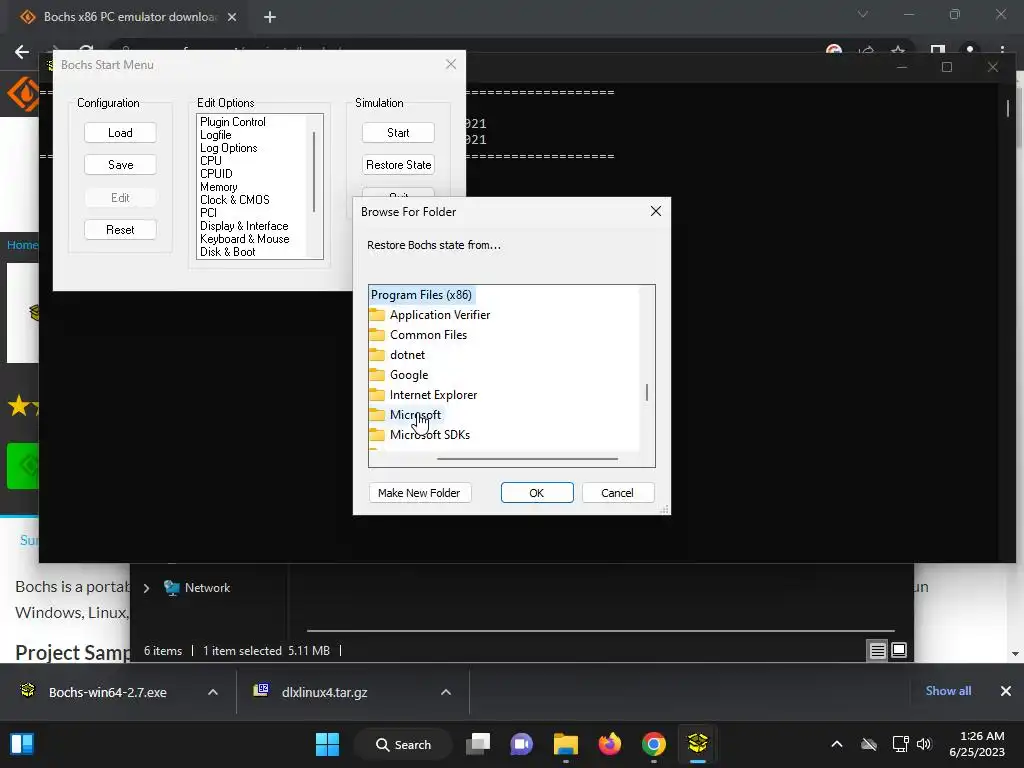
Task: Close the Bochs Start Menu dialog
Action: pos(451,64)
